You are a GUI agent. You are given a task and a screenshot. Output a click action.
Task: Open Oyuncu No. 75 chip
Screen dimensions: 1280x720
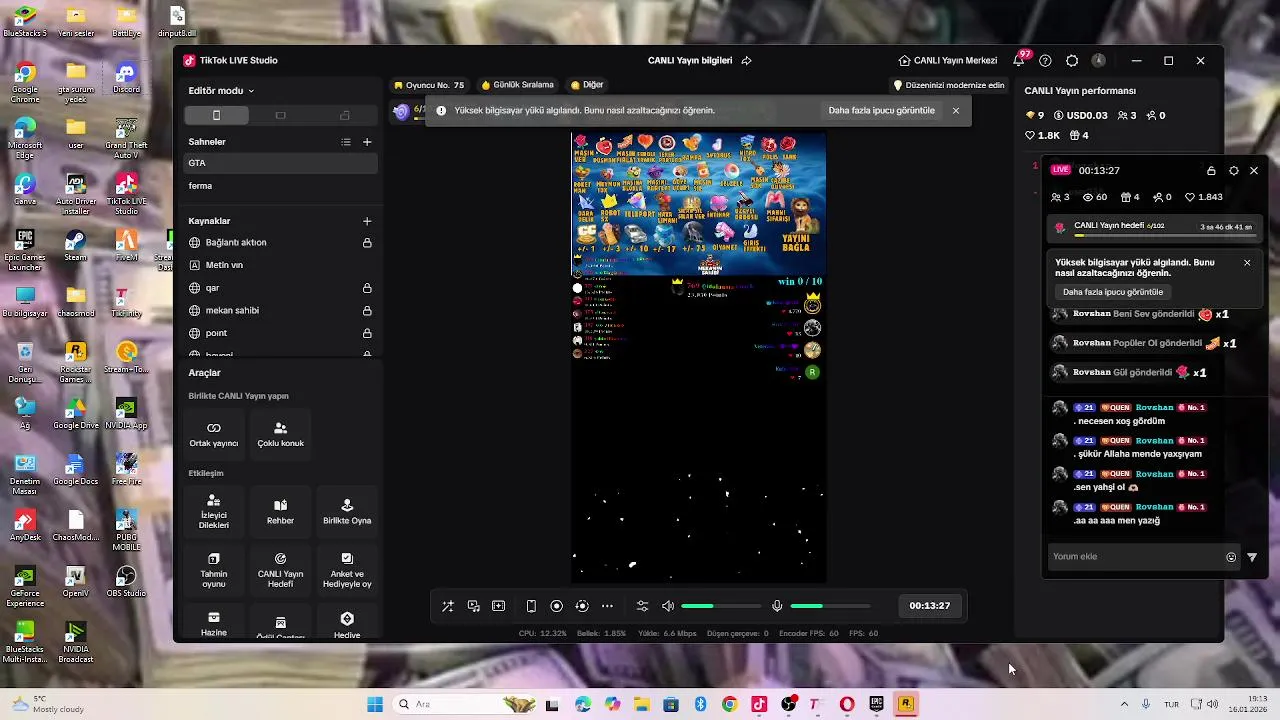tap(430, 85)
